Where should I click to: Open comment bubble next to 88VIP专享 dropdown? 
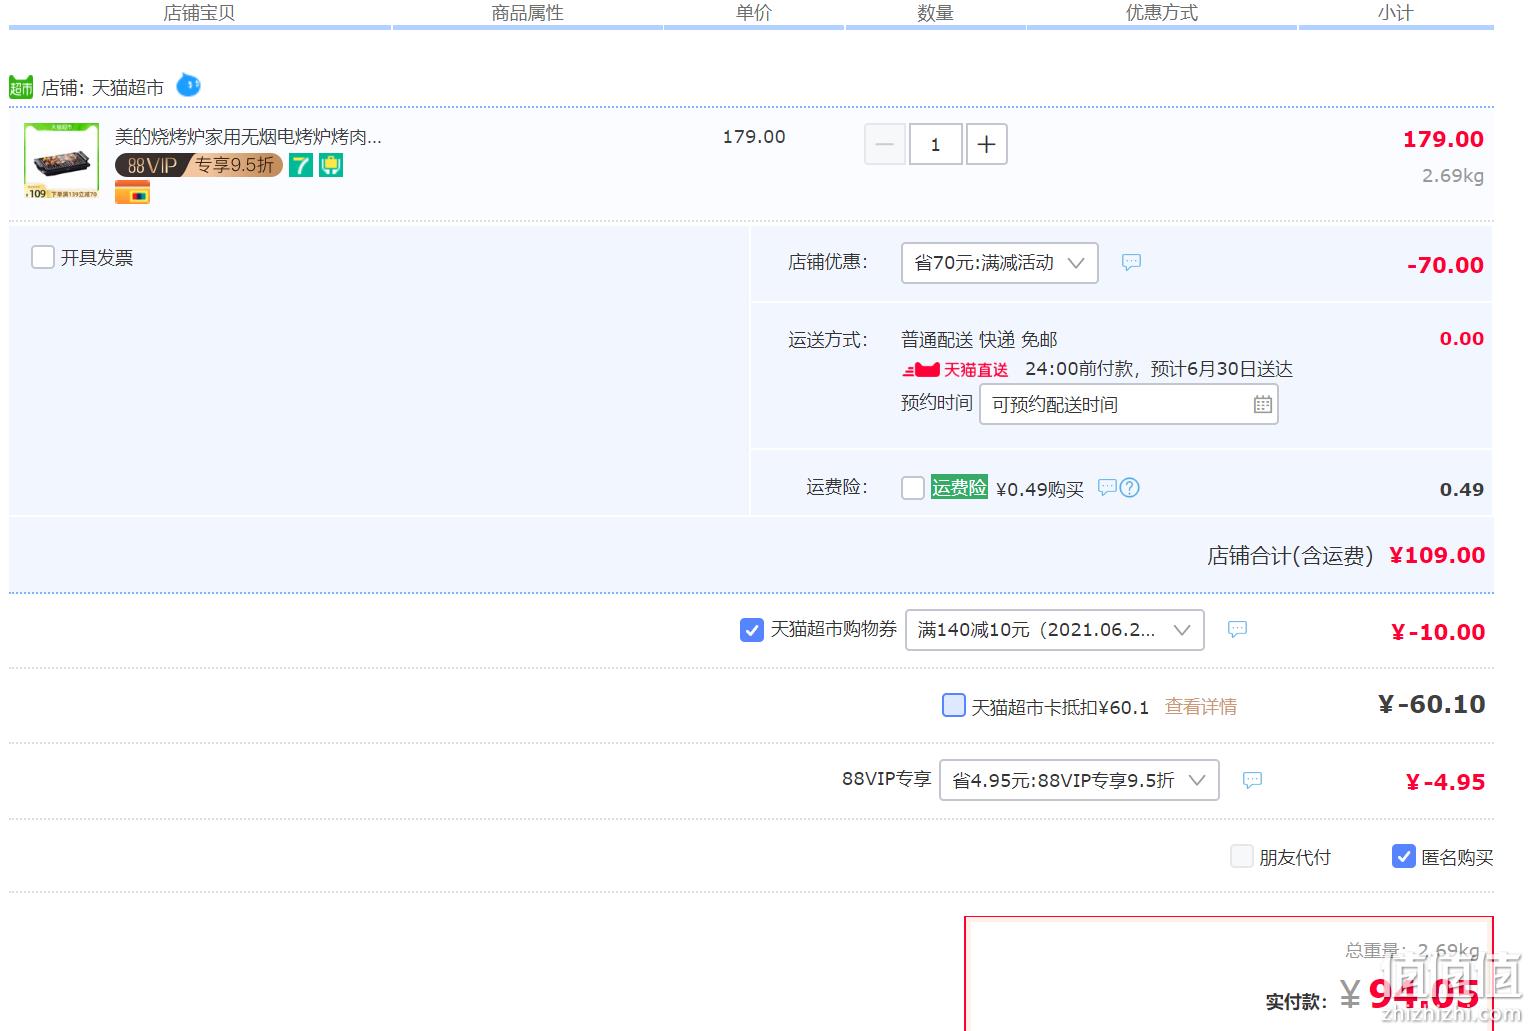pyautogui.click(x=1252, y=780)
